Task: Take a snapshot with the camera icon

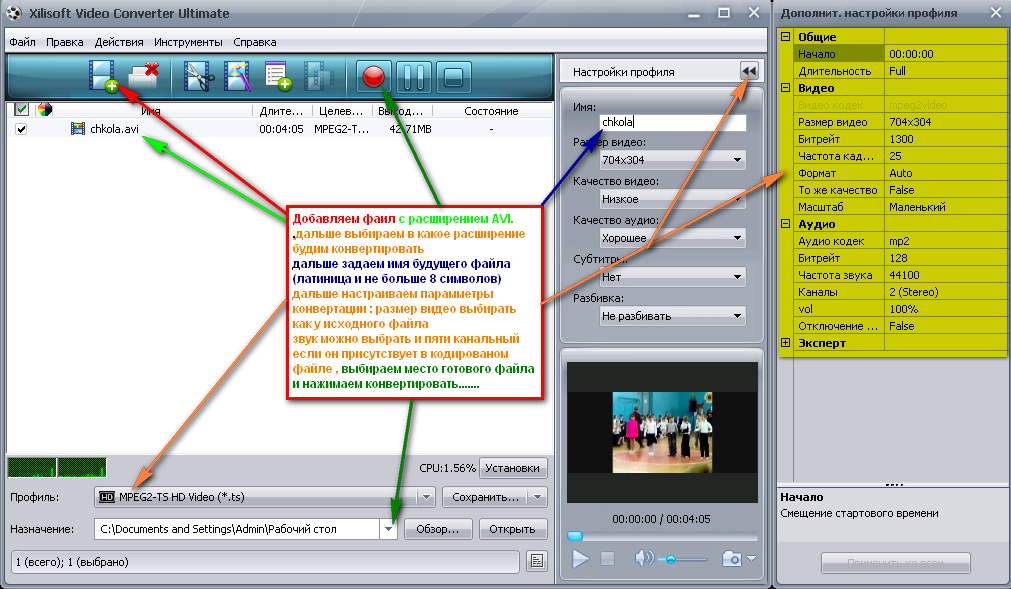Action: [x=732, y=558]
